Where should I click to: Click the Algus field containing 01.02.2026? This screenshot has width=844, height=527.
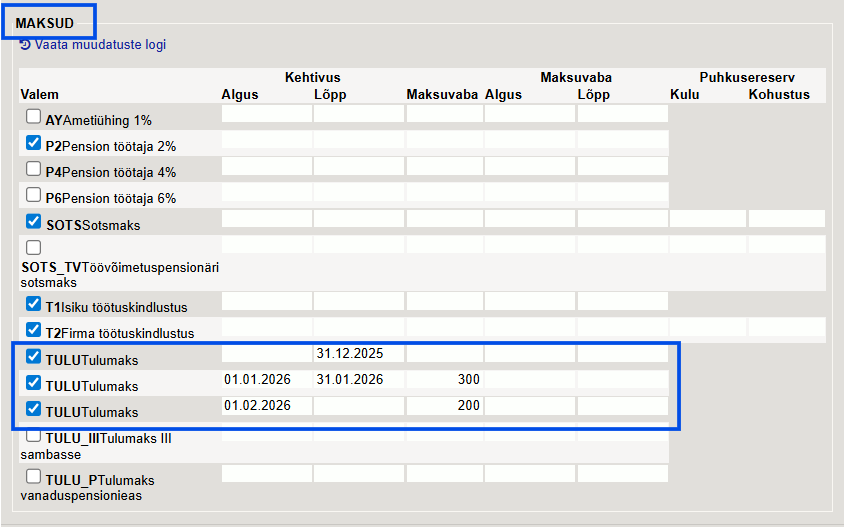point(266,406)
